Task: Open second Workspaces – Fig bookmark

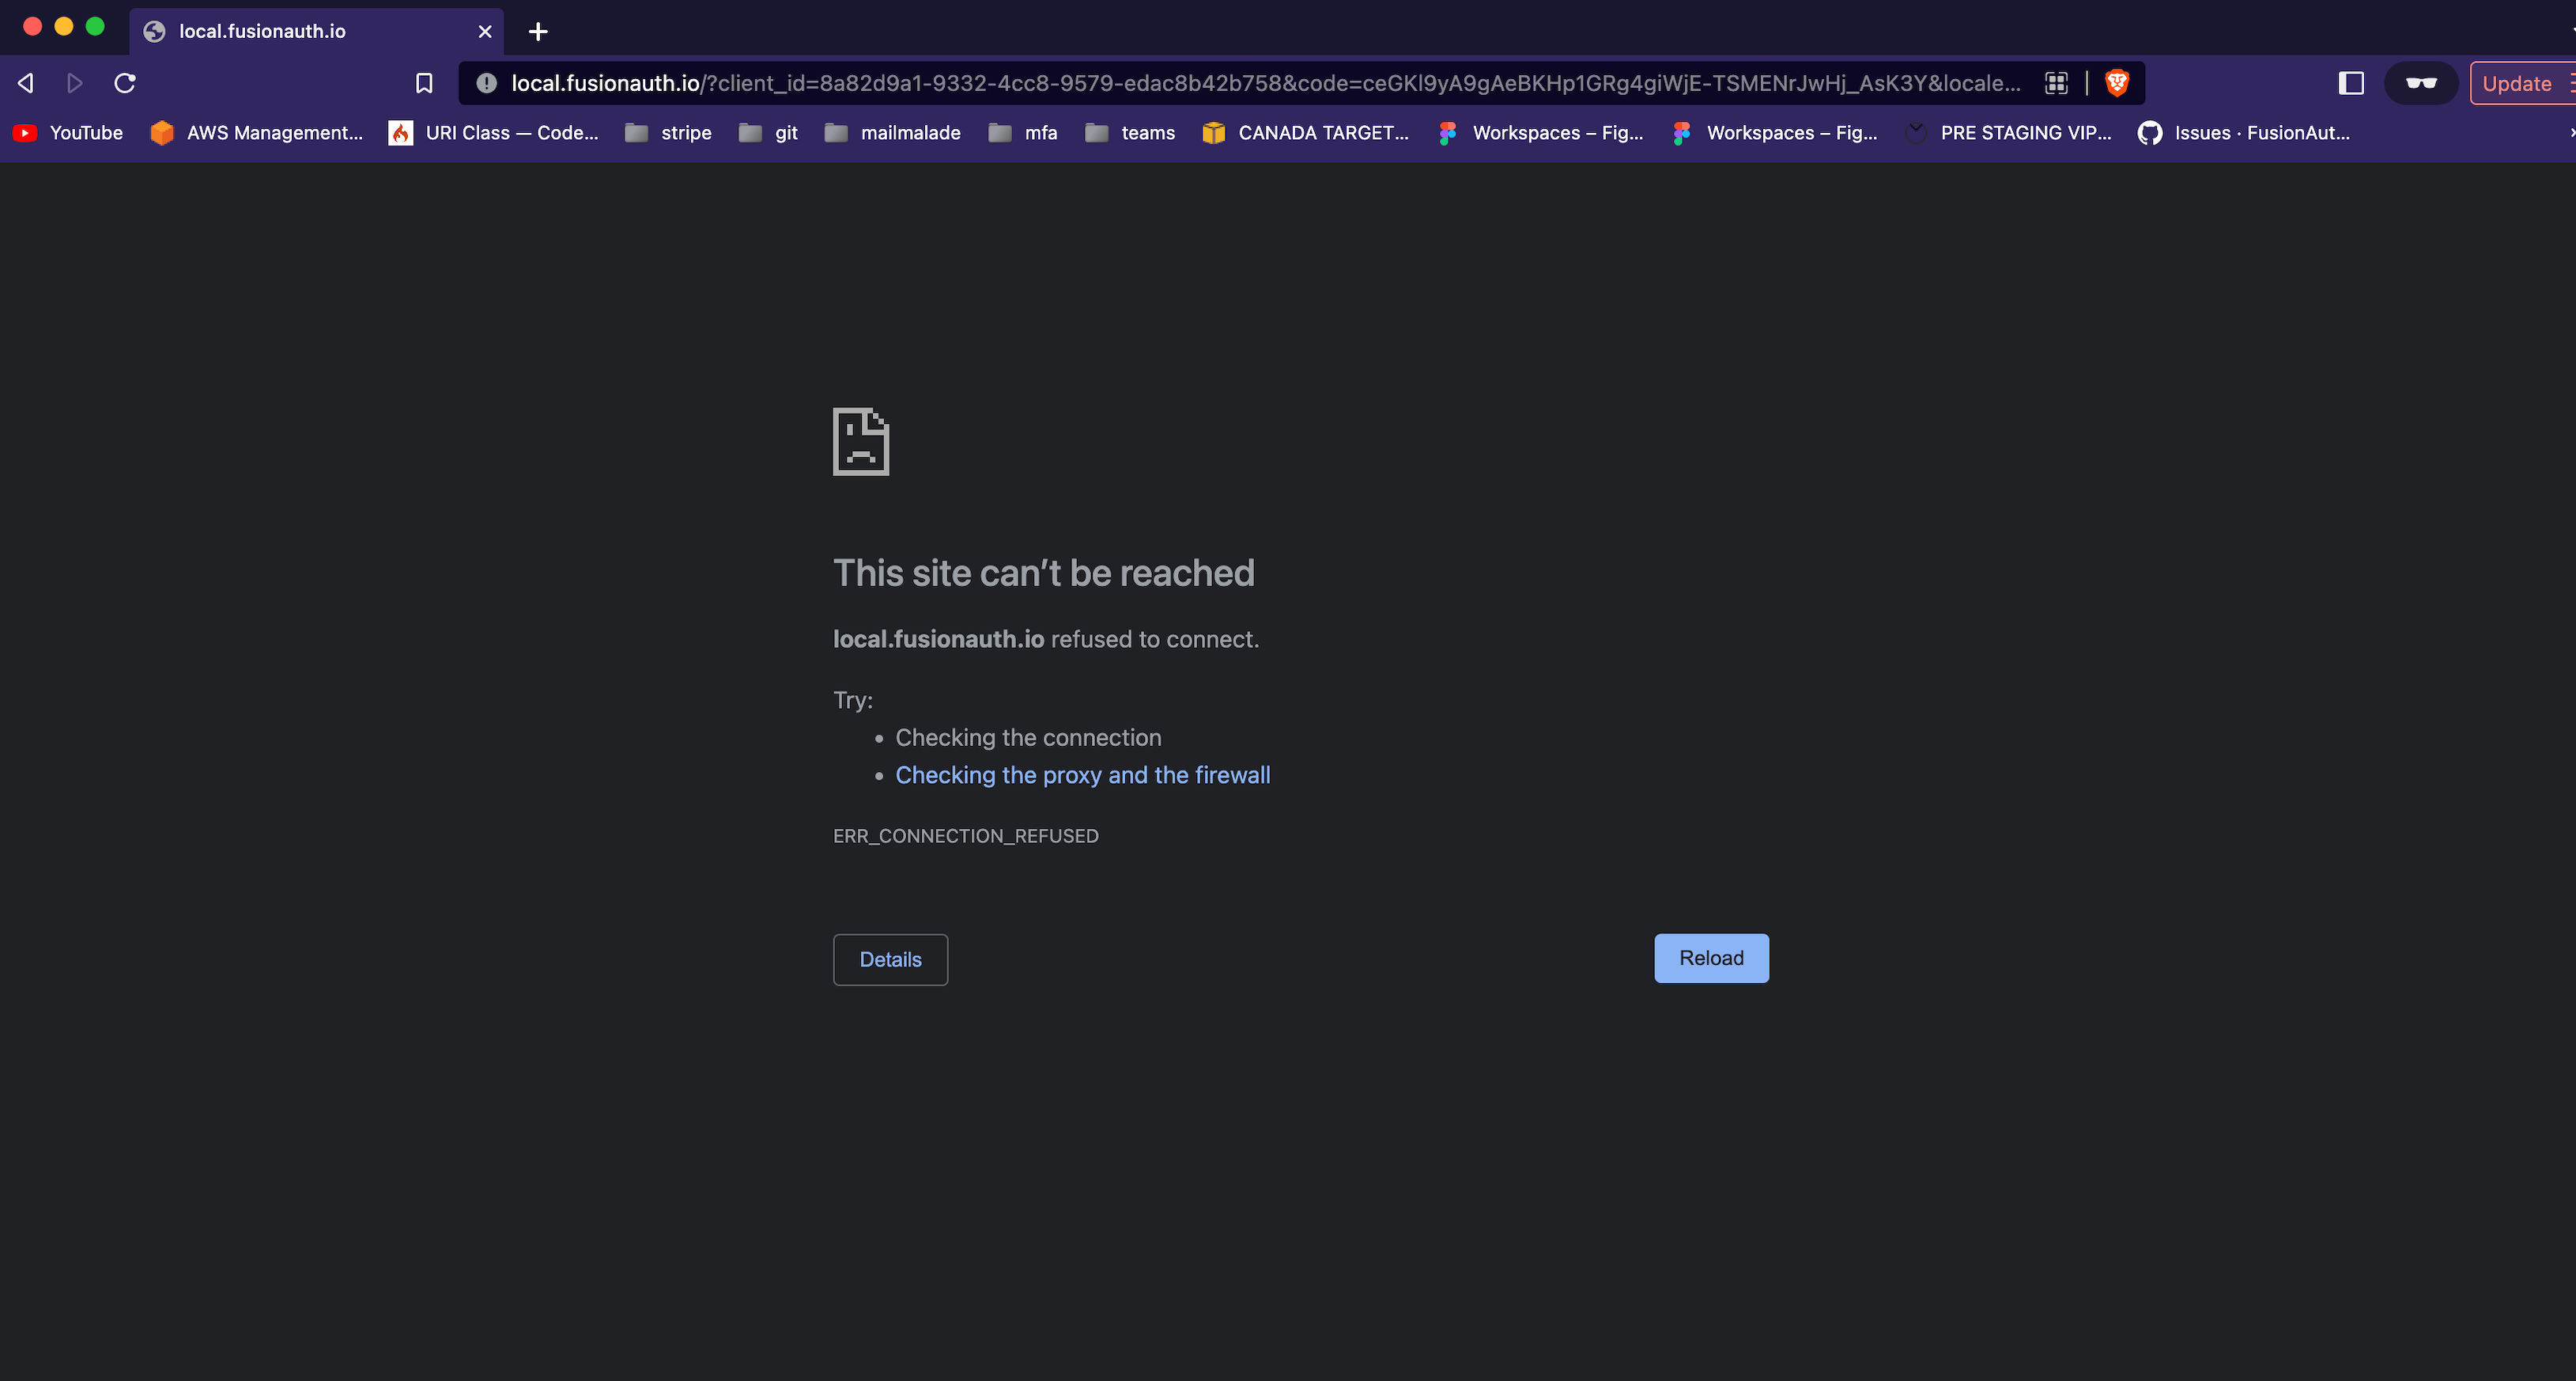Action: [x=1774, y=133]
